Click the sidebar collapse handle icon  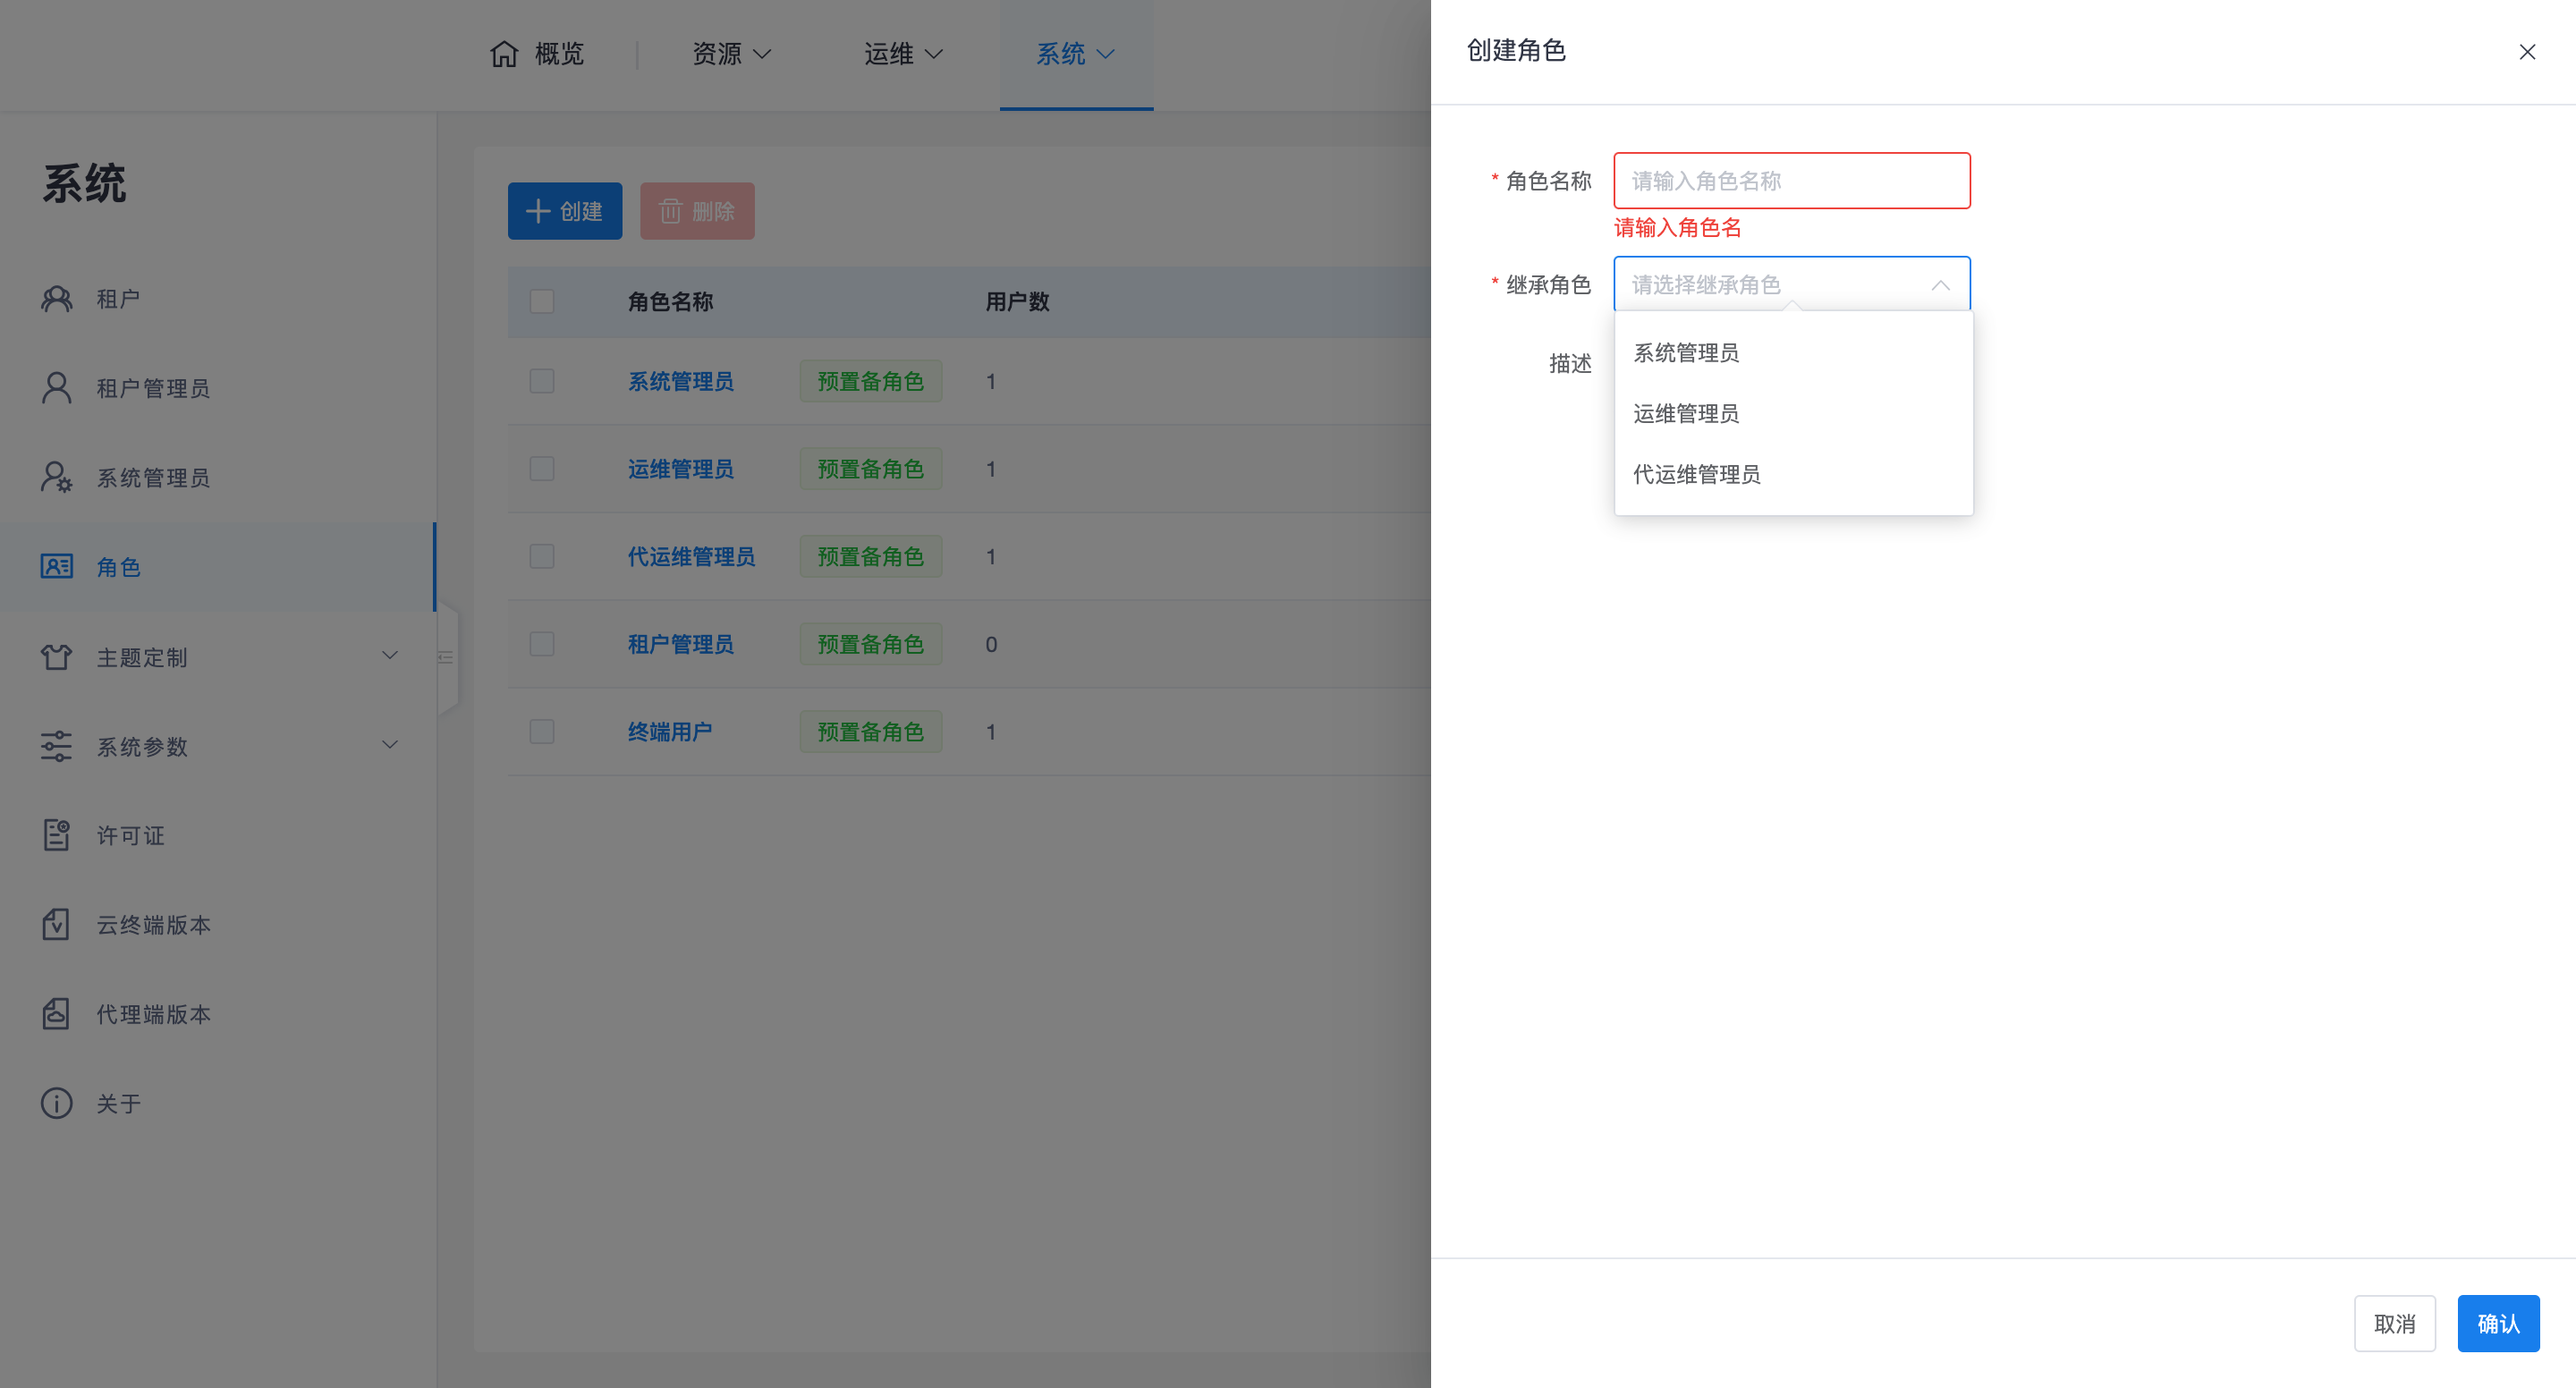(x=446, y=657)
